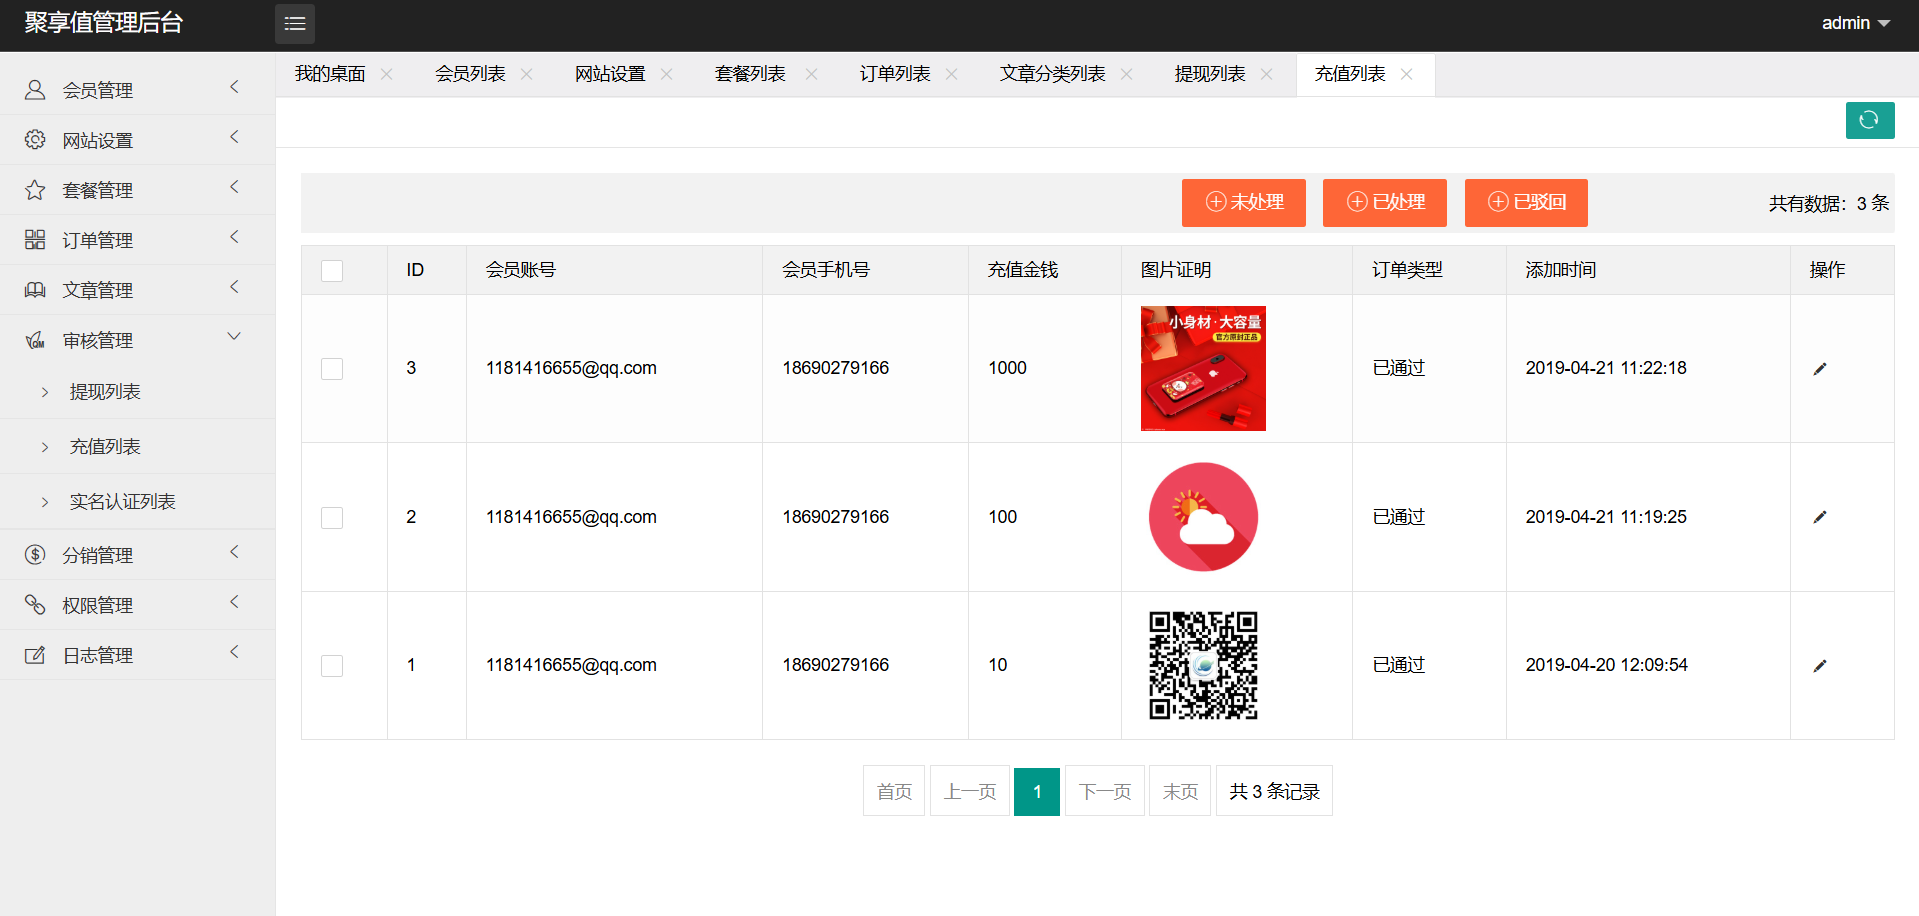Viewport: 1919px width, 916px height.
Task: Click the hamburger menu toggle icon
Action: tap(294, 23)
